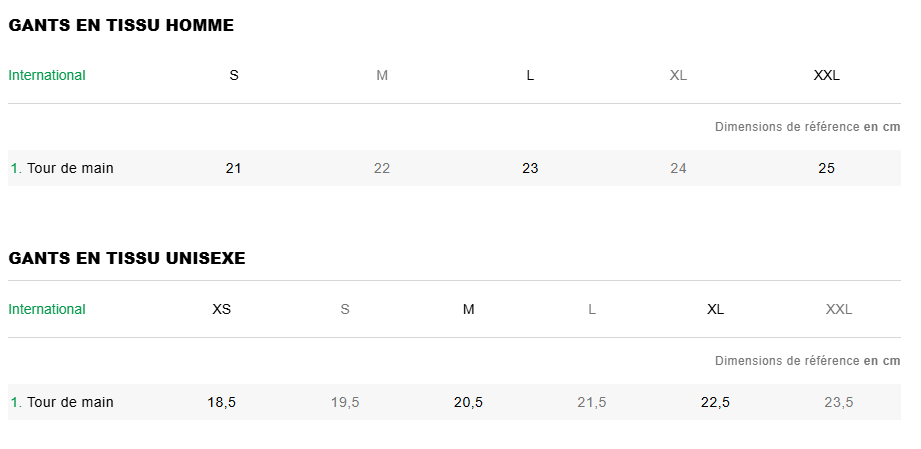
Task: Select size XS in unisex gloves table
Action: [x=222, y=309]
